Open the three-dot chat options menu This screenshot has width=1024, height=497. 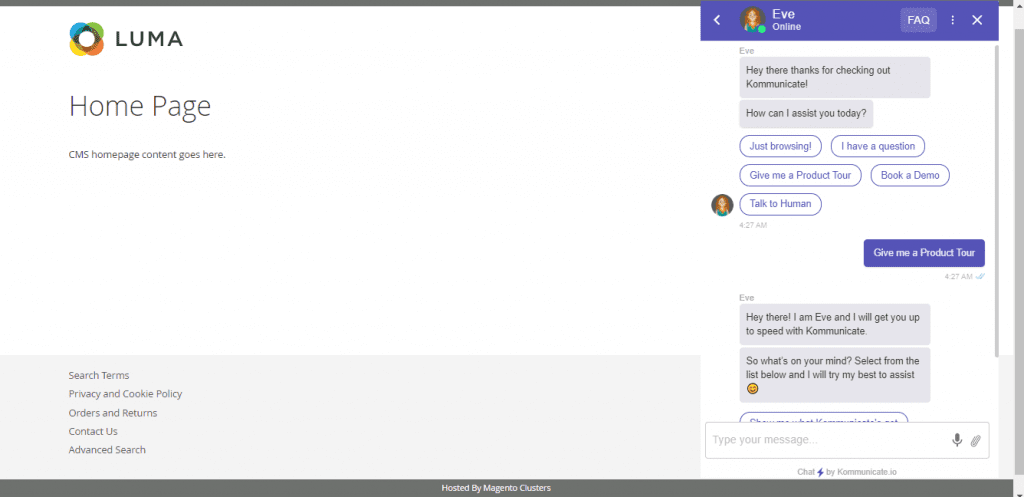point(953,20)
